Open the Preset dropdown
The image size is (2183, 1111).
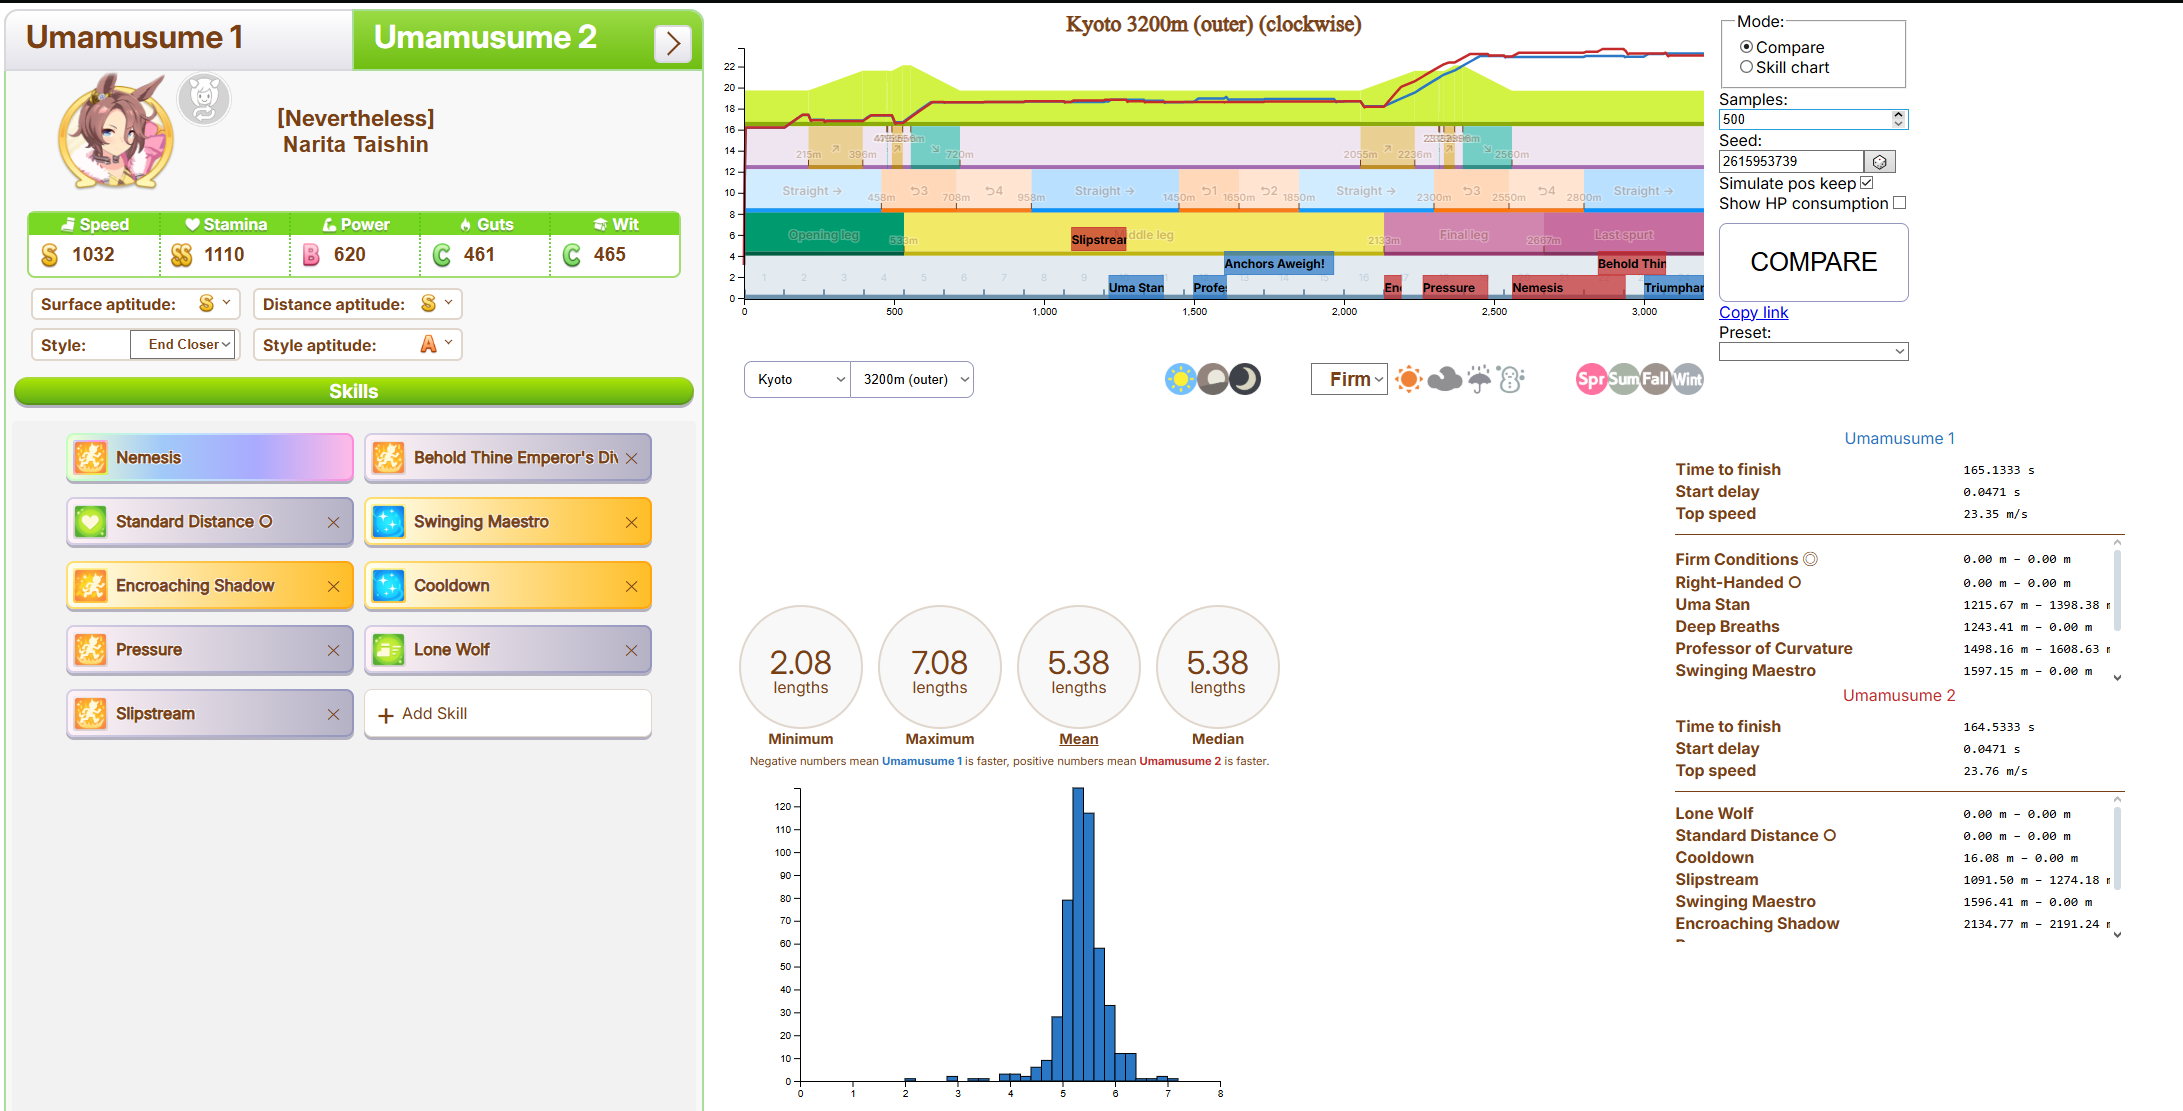tap(1813, 351)
